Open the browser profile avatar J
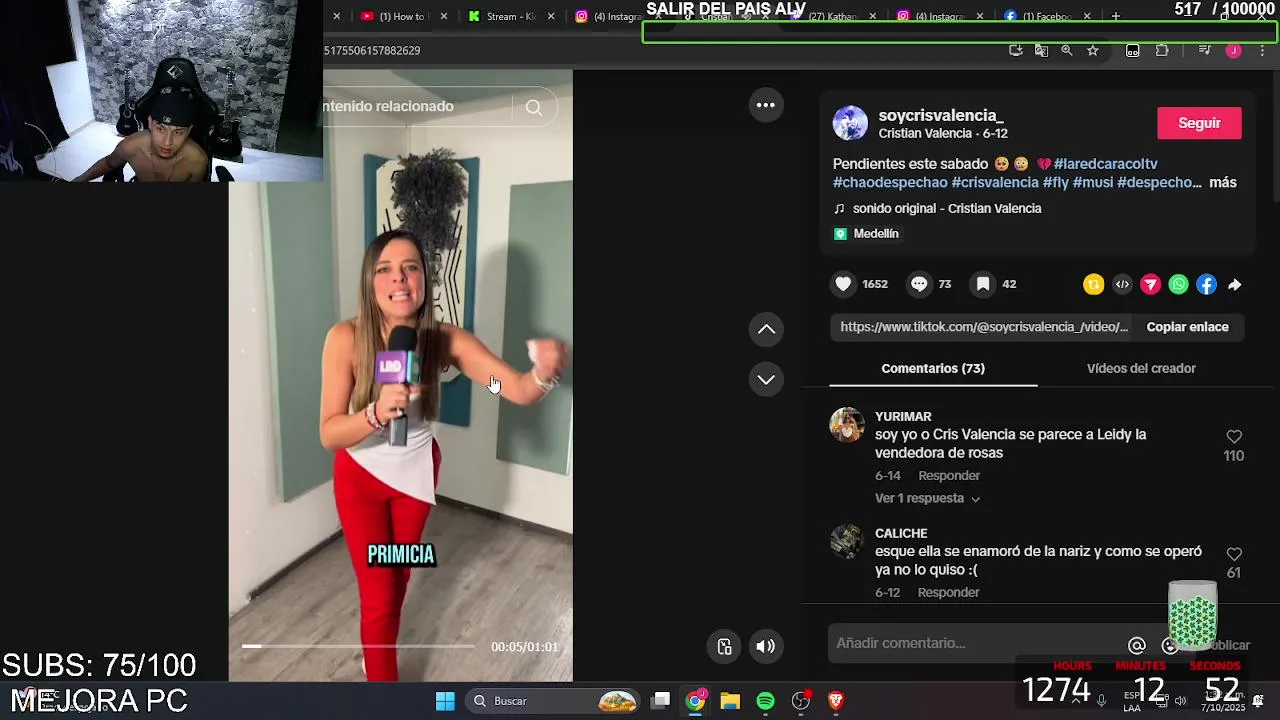 pos(1233,50)
